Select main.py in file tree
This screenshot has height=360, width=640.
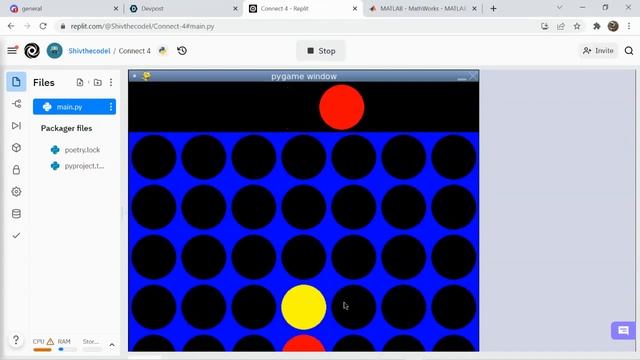74,107
